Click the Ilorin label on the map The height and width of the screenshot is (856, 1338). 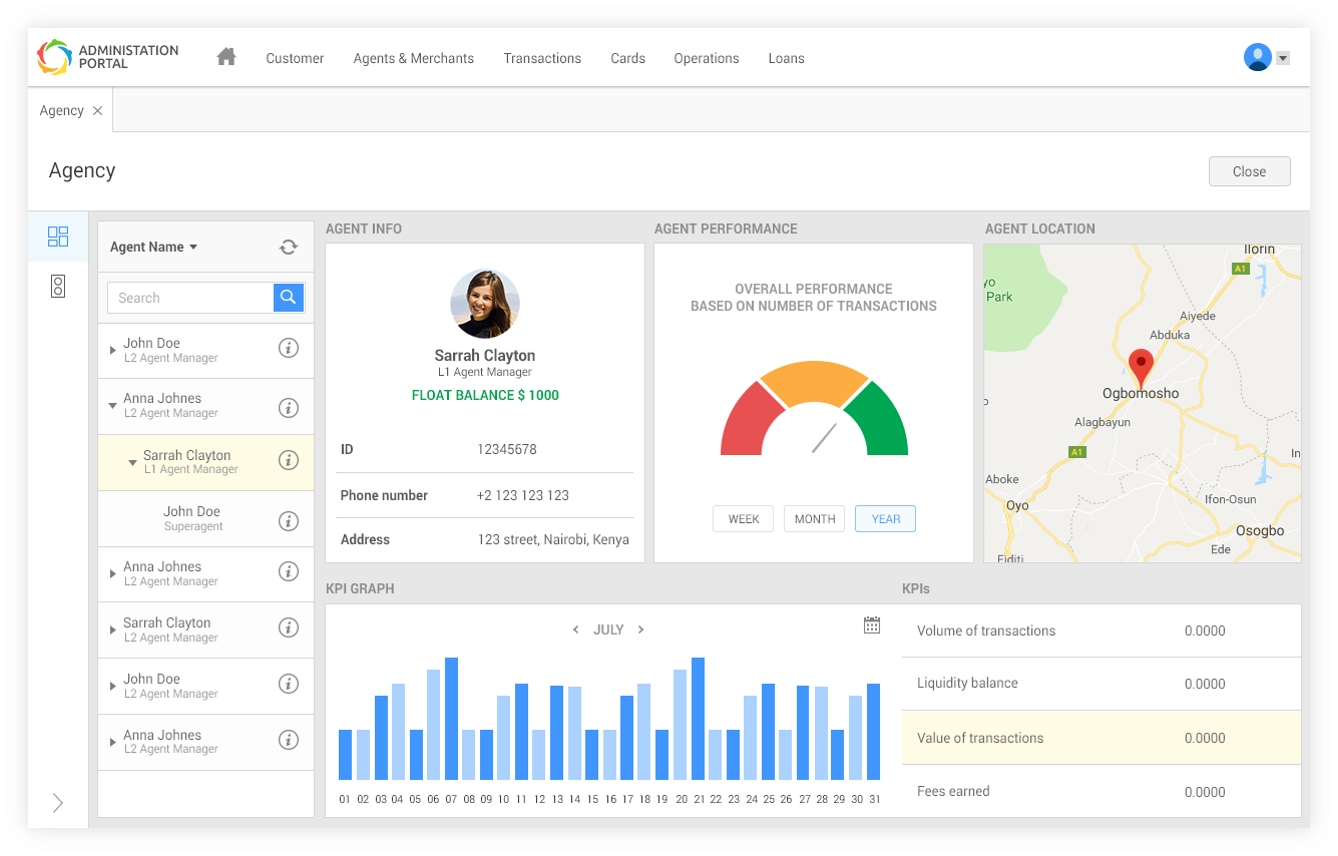1259,250
